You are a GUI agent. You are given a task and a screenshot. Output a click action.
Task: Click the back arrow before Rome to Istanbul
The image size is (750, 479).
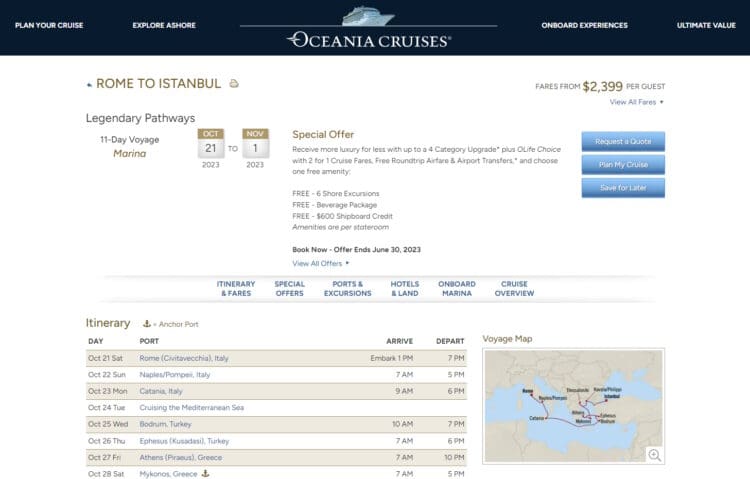(x=89, y=85)
